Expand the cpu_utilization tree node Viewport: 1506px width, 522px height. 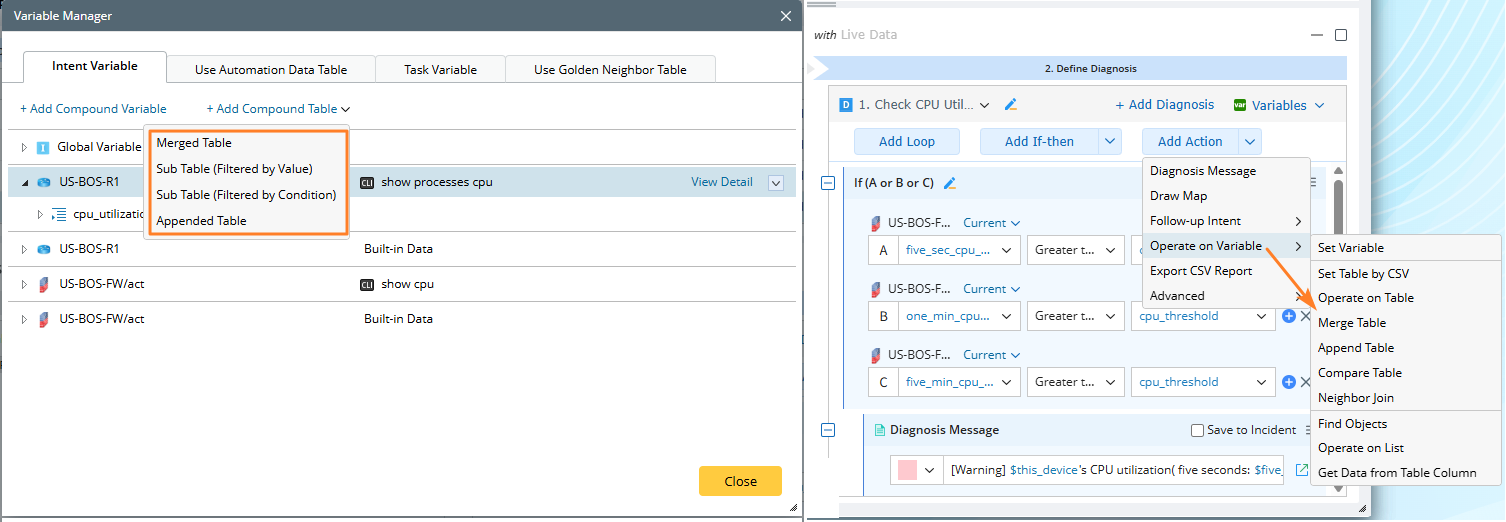41,214
